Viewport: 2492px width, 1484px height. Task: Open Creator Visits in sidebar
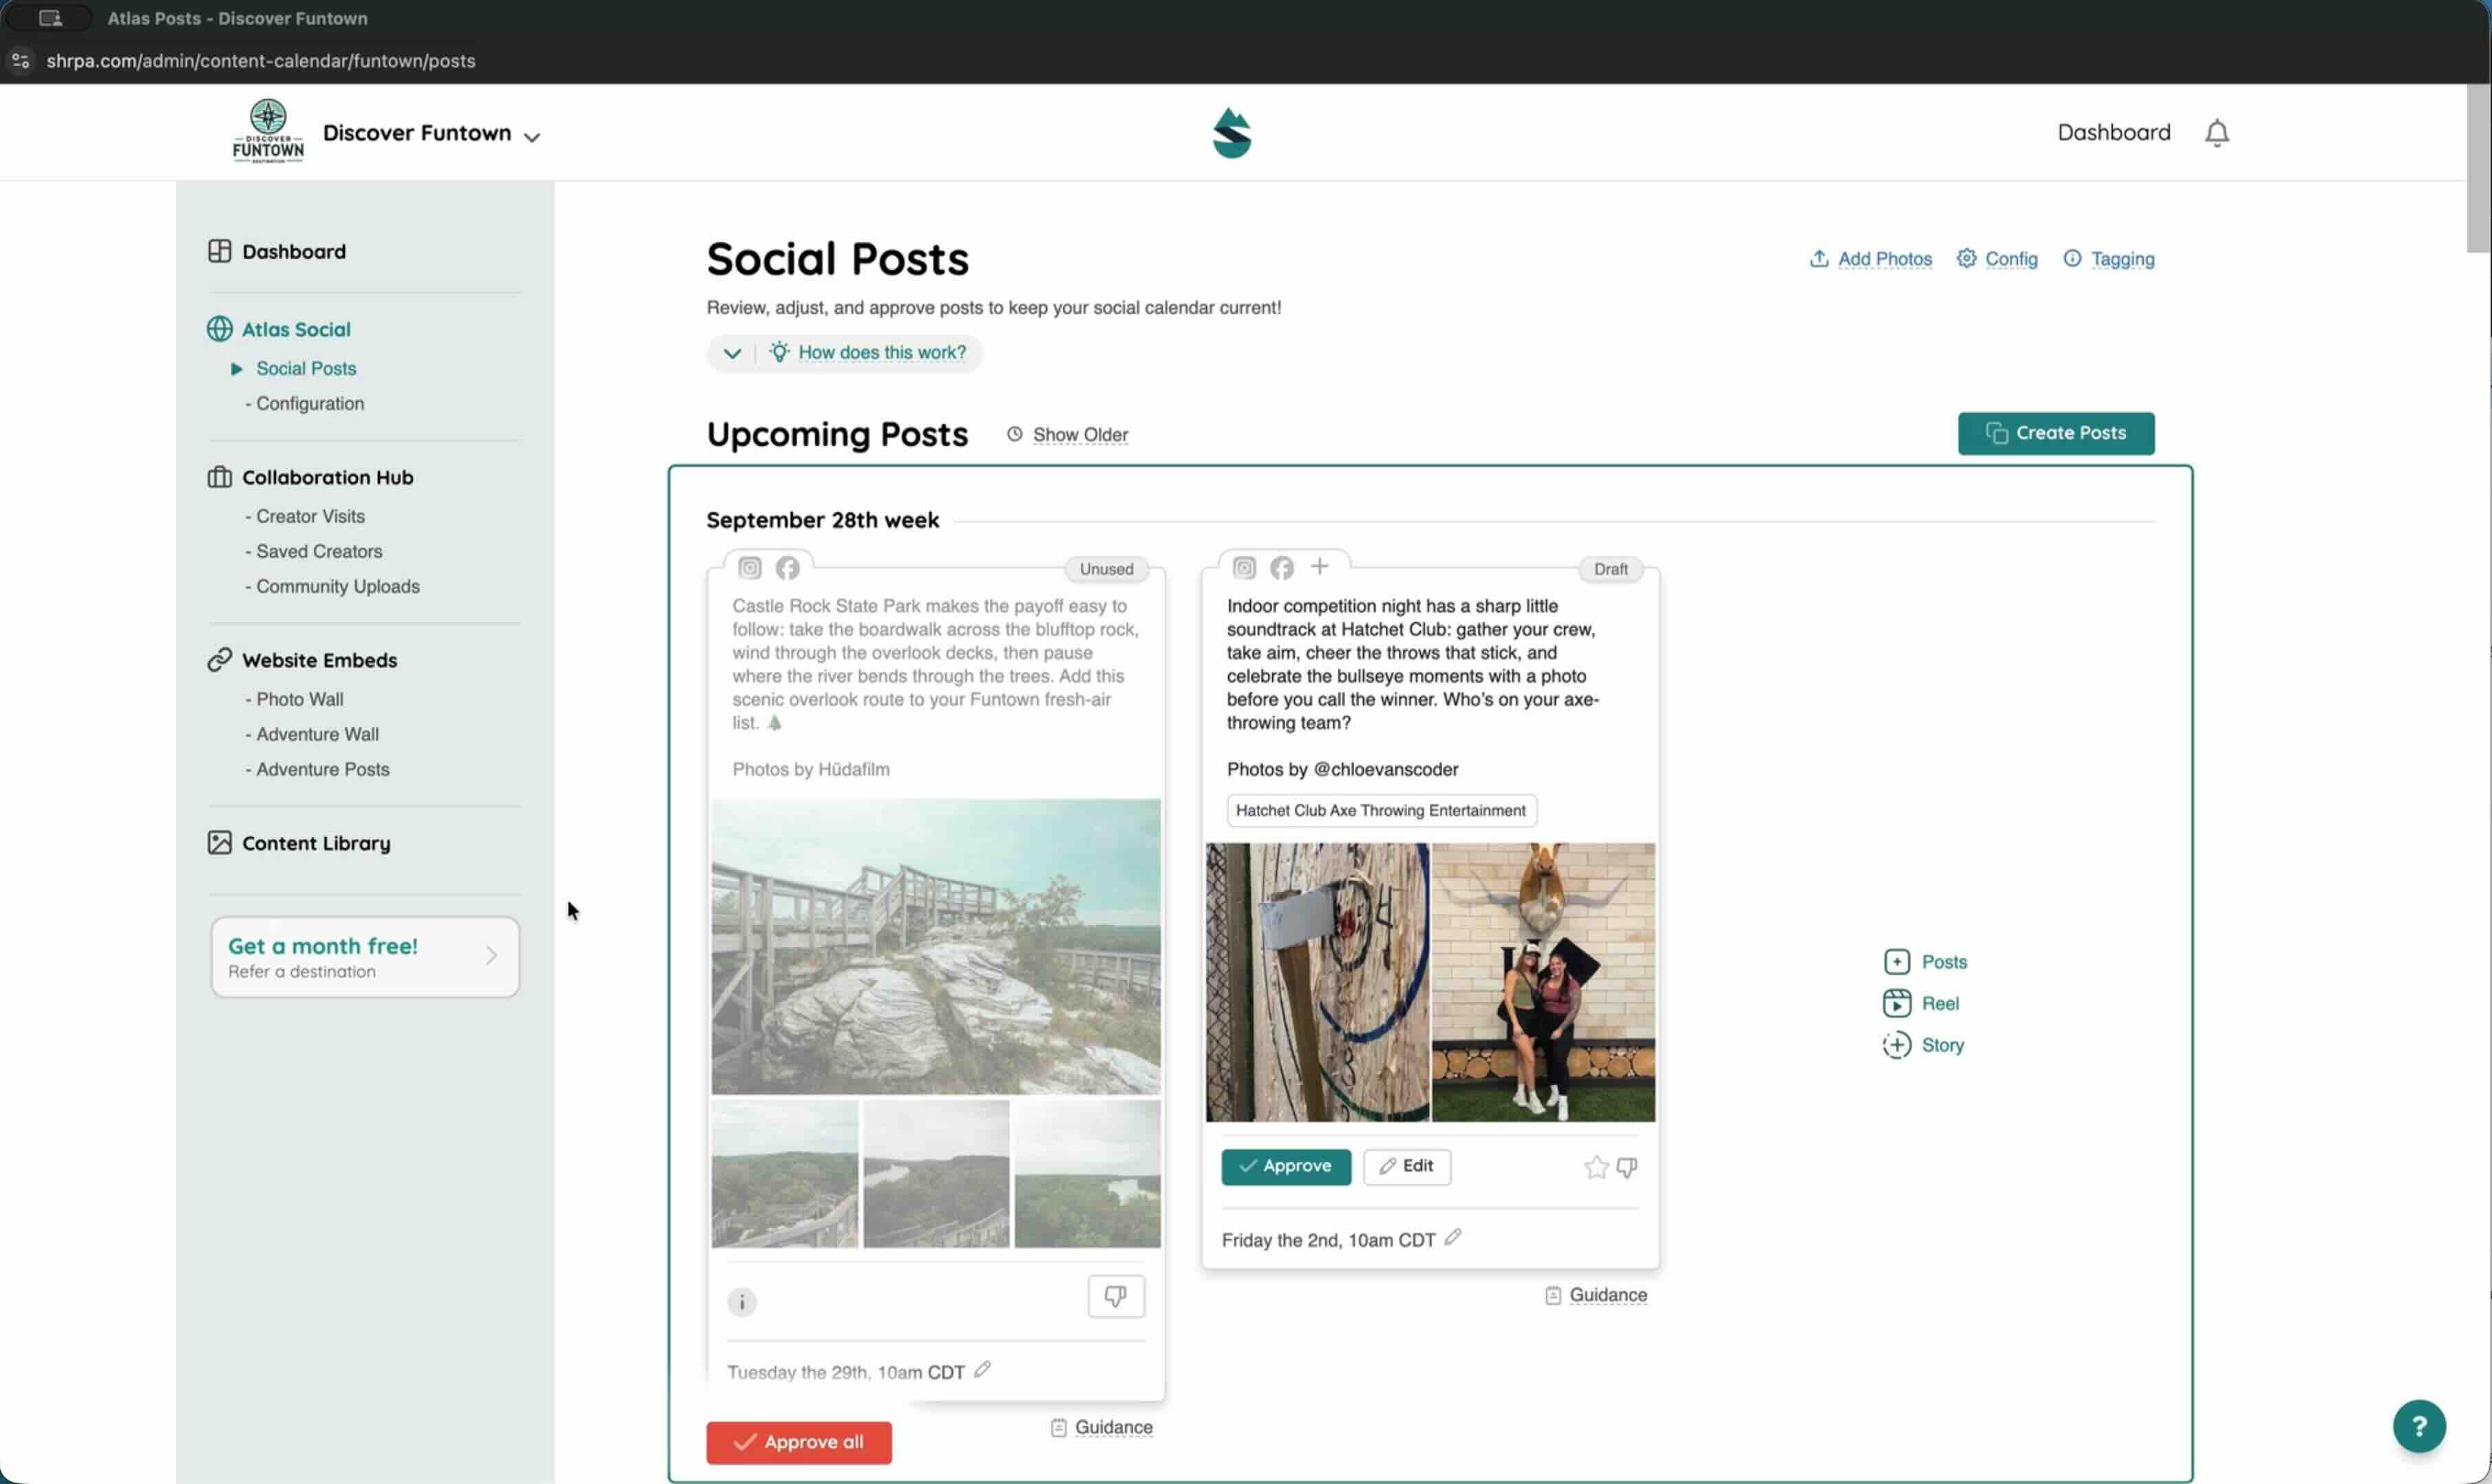[310, 517]
